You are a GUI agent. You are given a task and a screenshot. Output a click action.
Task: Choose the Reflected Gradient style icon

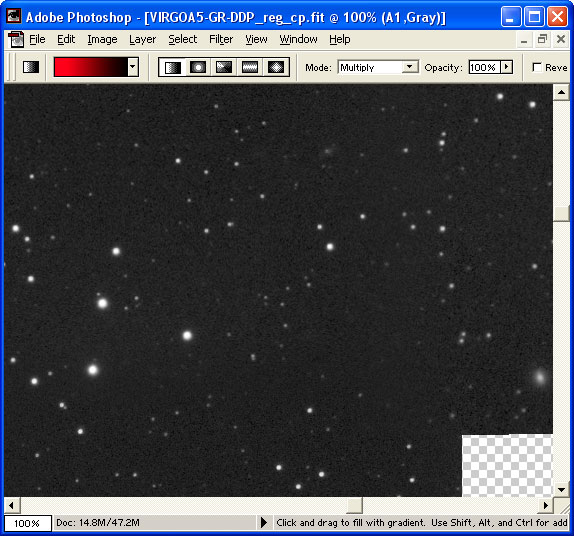(x=250, y=67)
